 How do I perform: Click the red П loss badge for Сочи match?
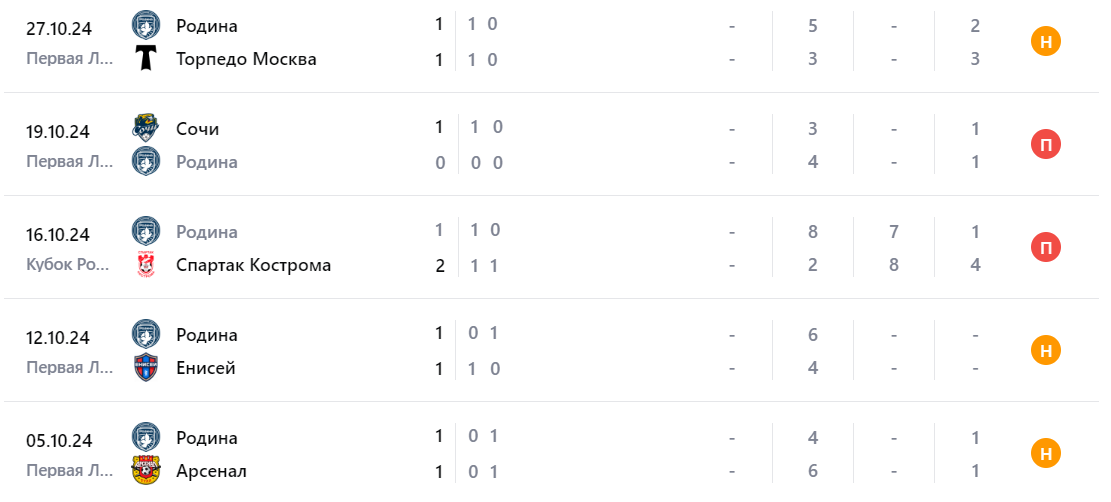point(1046,145)
